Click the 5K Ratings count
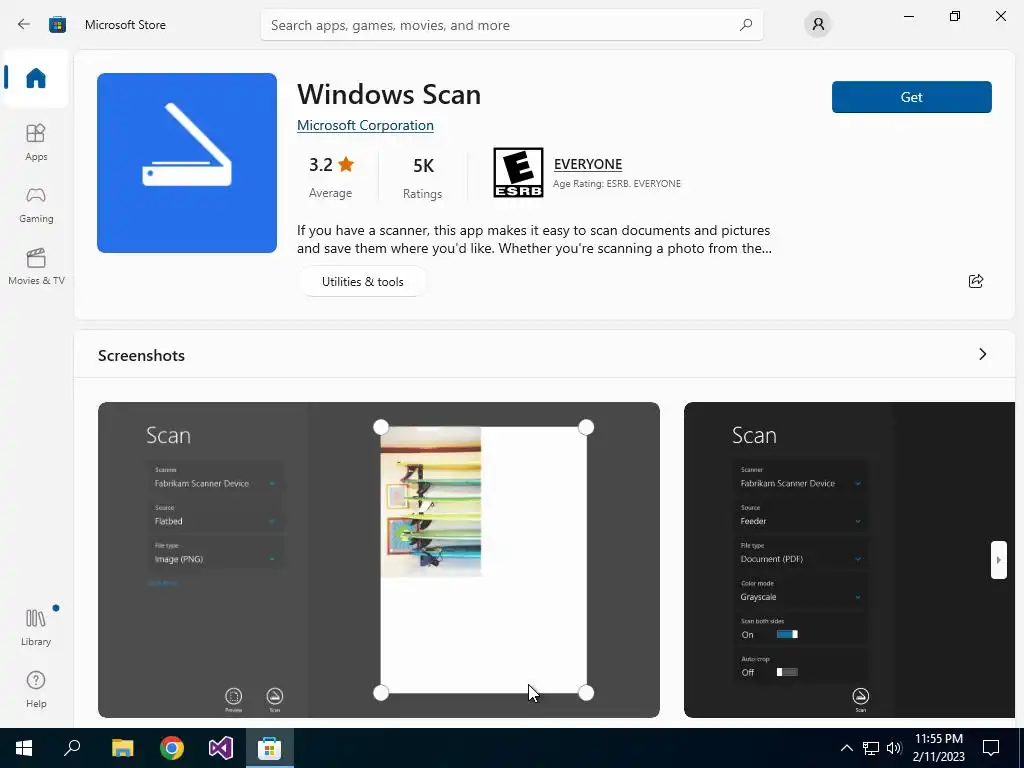The width and height of the screenshot is (1024, 768). tap(423, 178)
